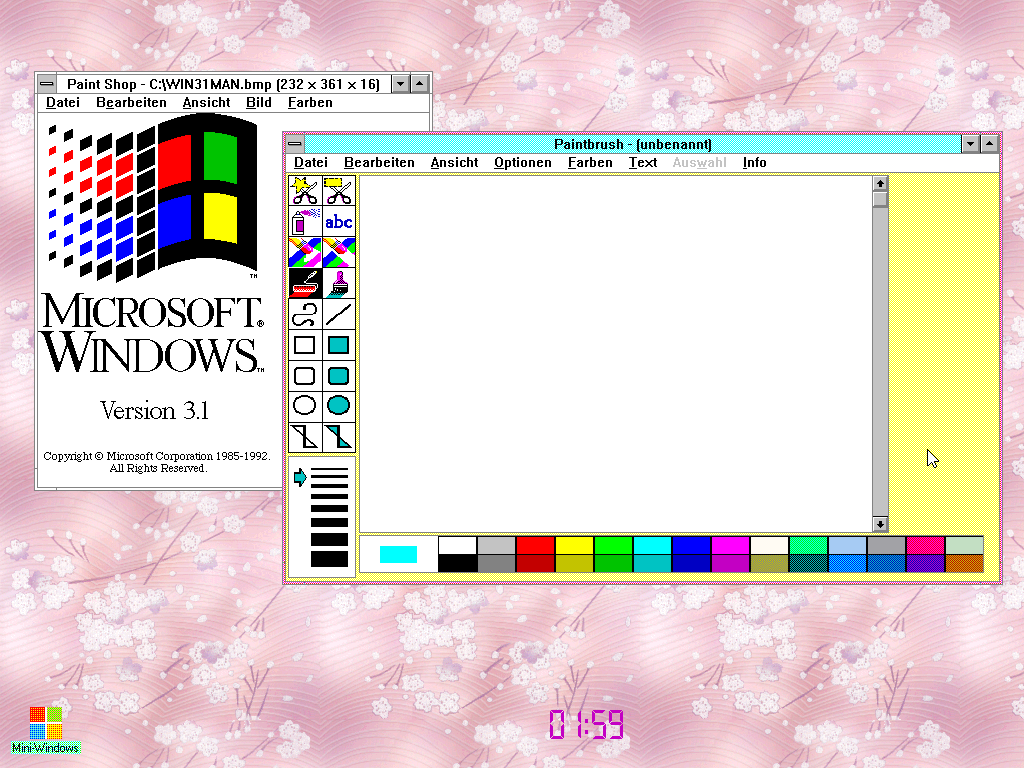Select the thickest line width
Image resolution: width=1024 pixels, height=768 pixels.
tap(329, 559)
